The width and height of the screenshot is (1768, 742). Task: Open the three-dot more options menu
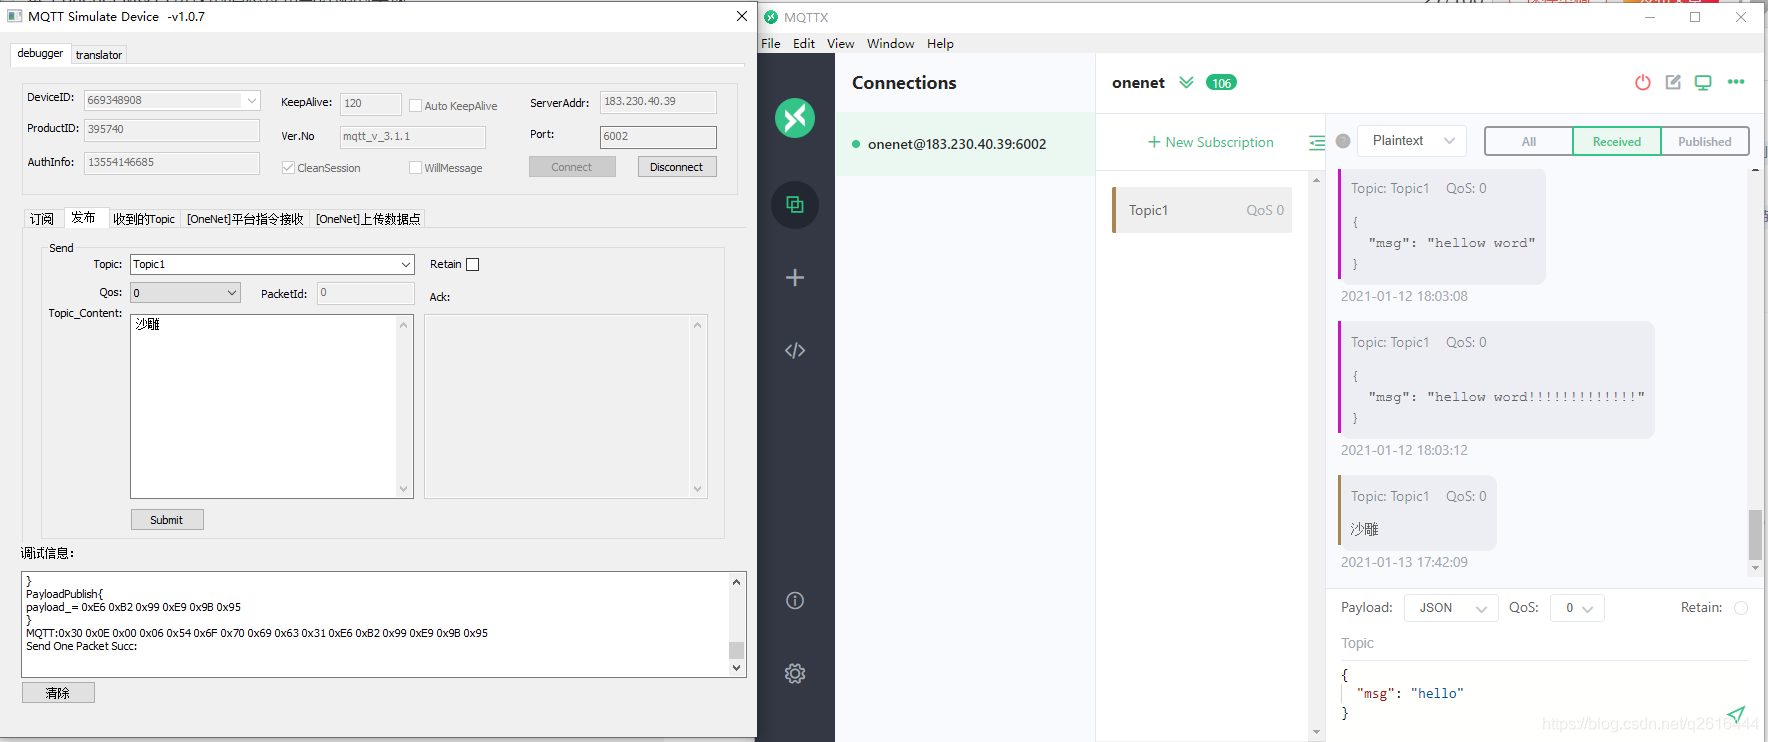pos(1736,82)
